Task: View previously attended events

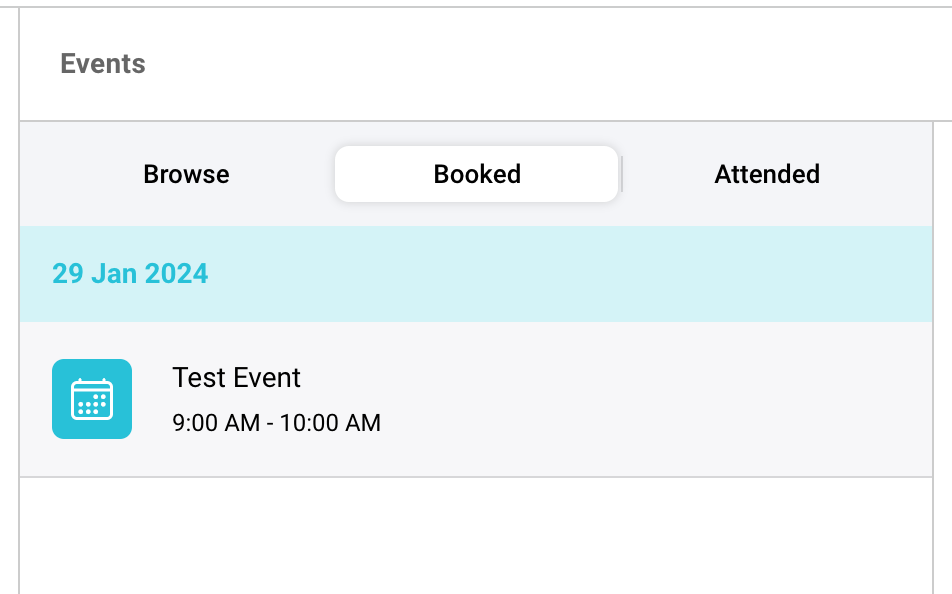Action: (x=767, y=174)
